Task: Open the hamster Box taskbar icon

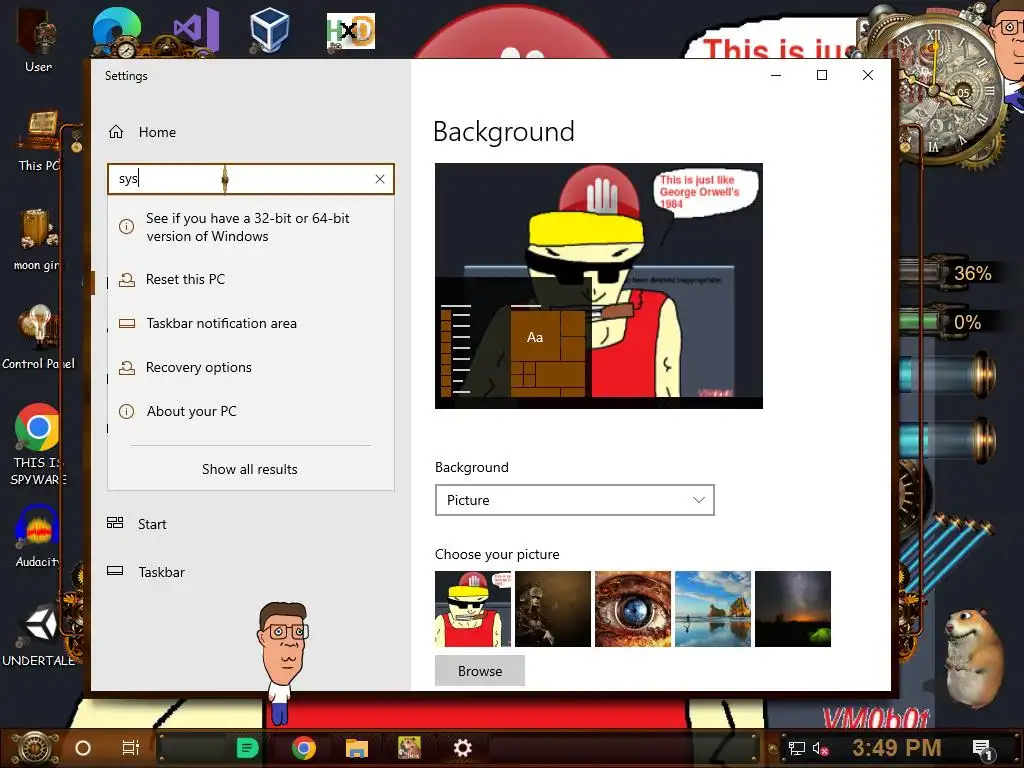Action: pyautogui.click(x=409, y=748)
